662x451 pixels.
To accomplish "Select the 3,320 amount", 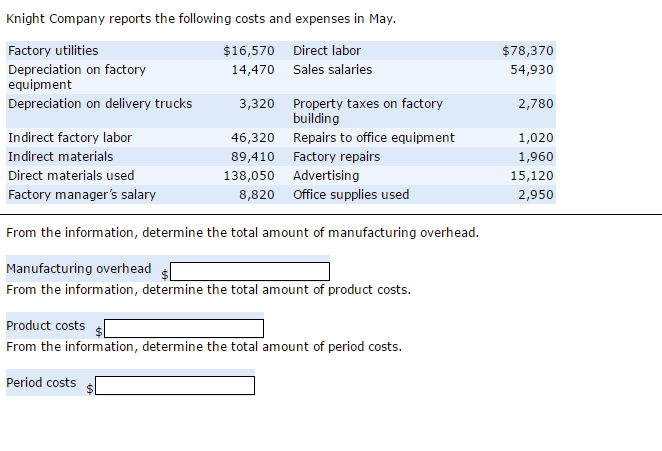I will (x=257, y=104).
